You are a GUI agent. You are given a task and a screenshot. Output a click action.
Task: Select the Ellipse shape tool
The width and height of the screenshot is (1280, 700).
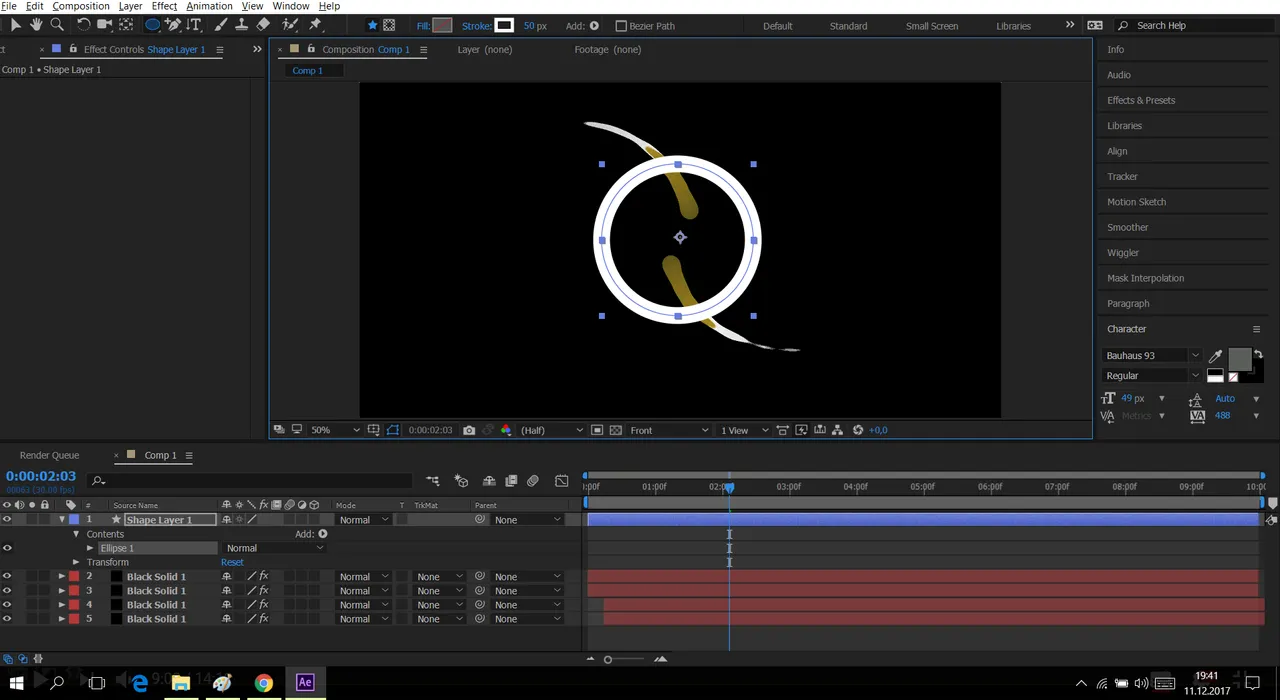[153, 25]
